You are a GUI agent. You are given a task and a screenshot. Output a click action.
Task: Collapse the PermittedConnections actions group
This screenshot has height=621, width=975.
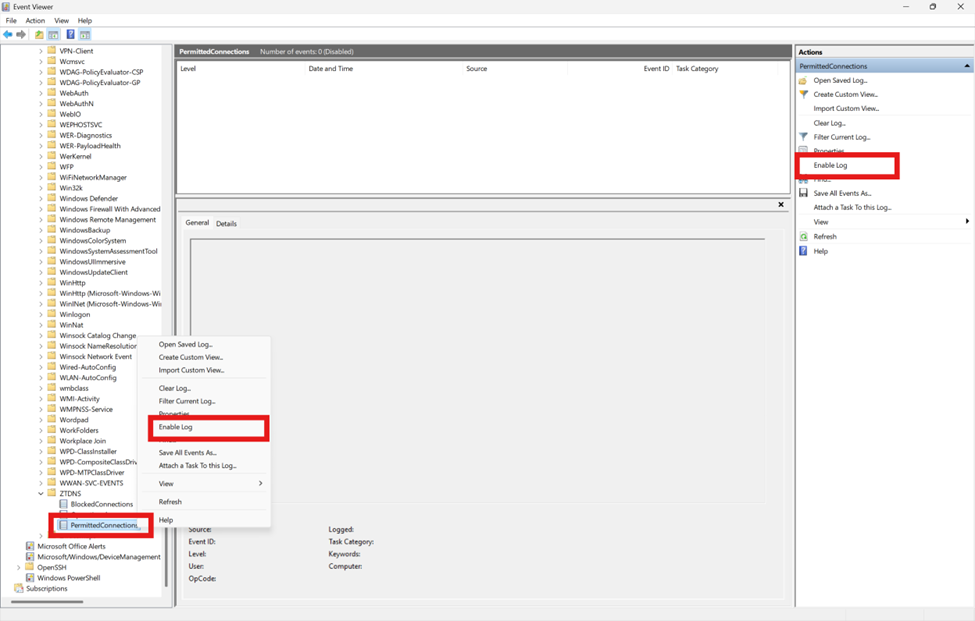click(966, 65)
